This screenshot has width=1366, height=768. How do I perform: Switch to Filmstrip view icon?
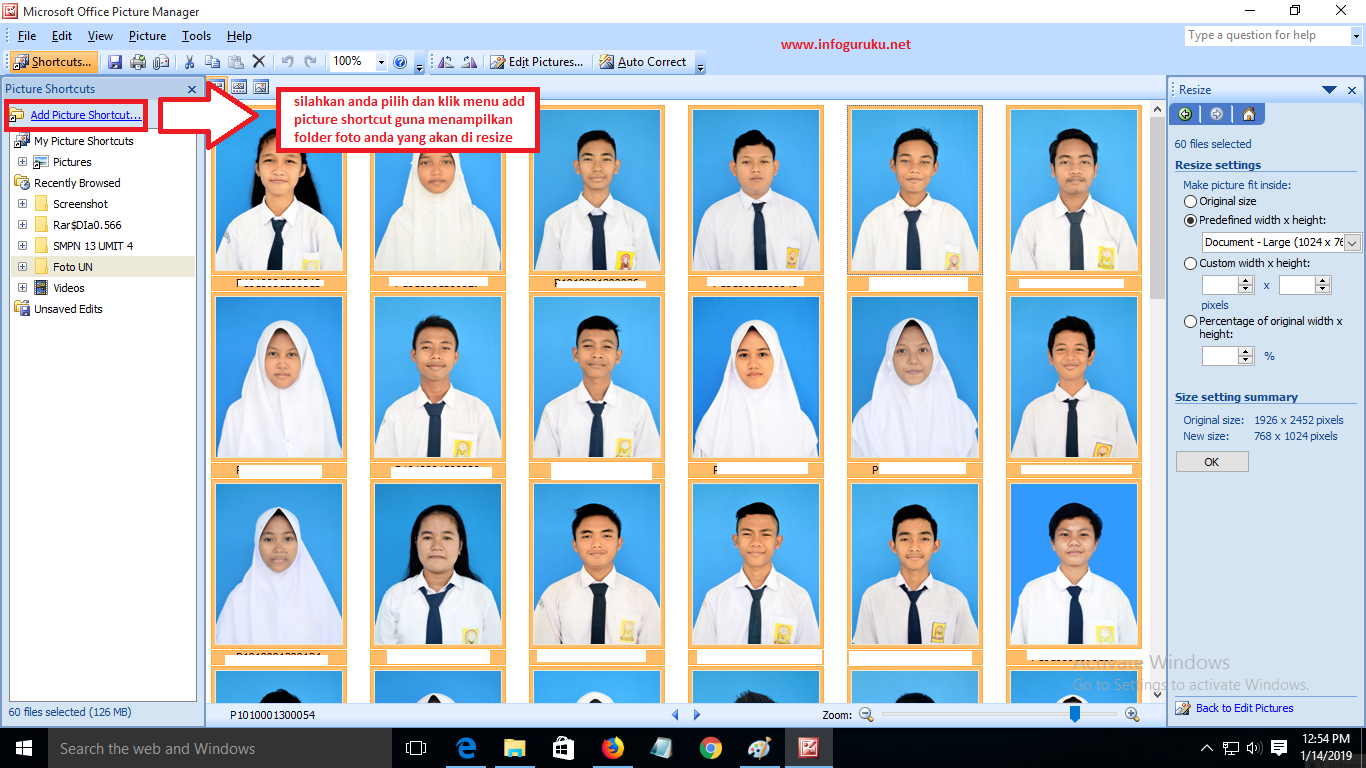[240, 87]
